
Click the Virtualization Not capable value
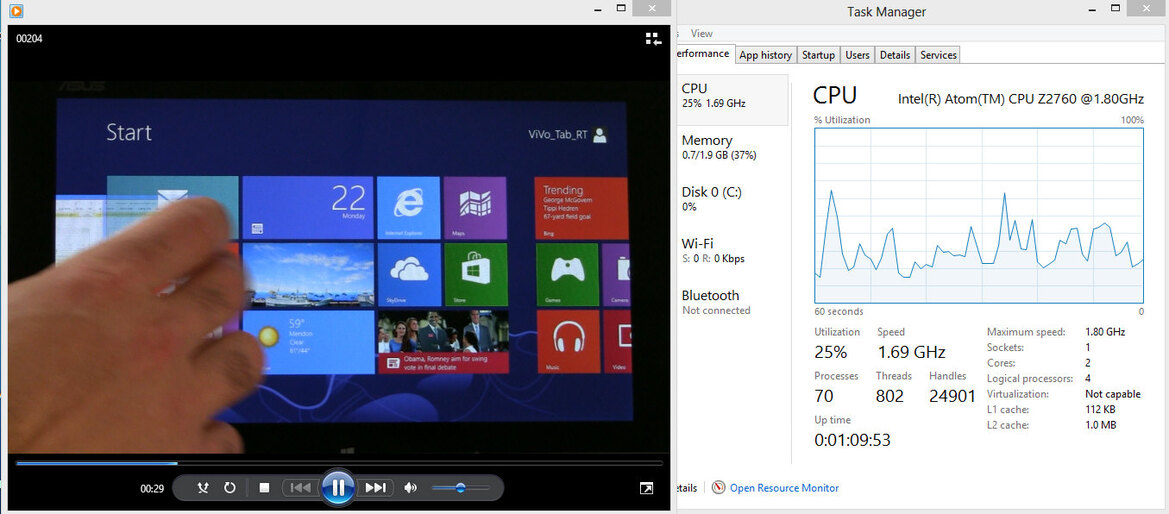pos(1113,394)
